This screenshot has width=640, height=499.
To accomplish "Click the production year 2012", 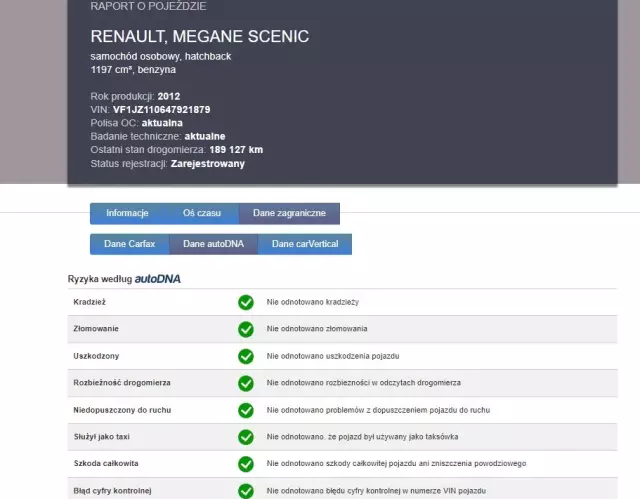I will pos(169,96).
